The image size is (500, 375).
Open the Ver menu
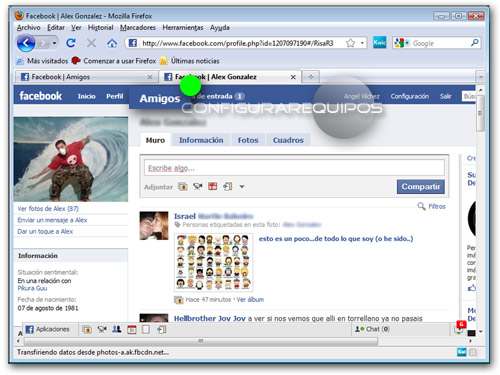pos(76,28)
